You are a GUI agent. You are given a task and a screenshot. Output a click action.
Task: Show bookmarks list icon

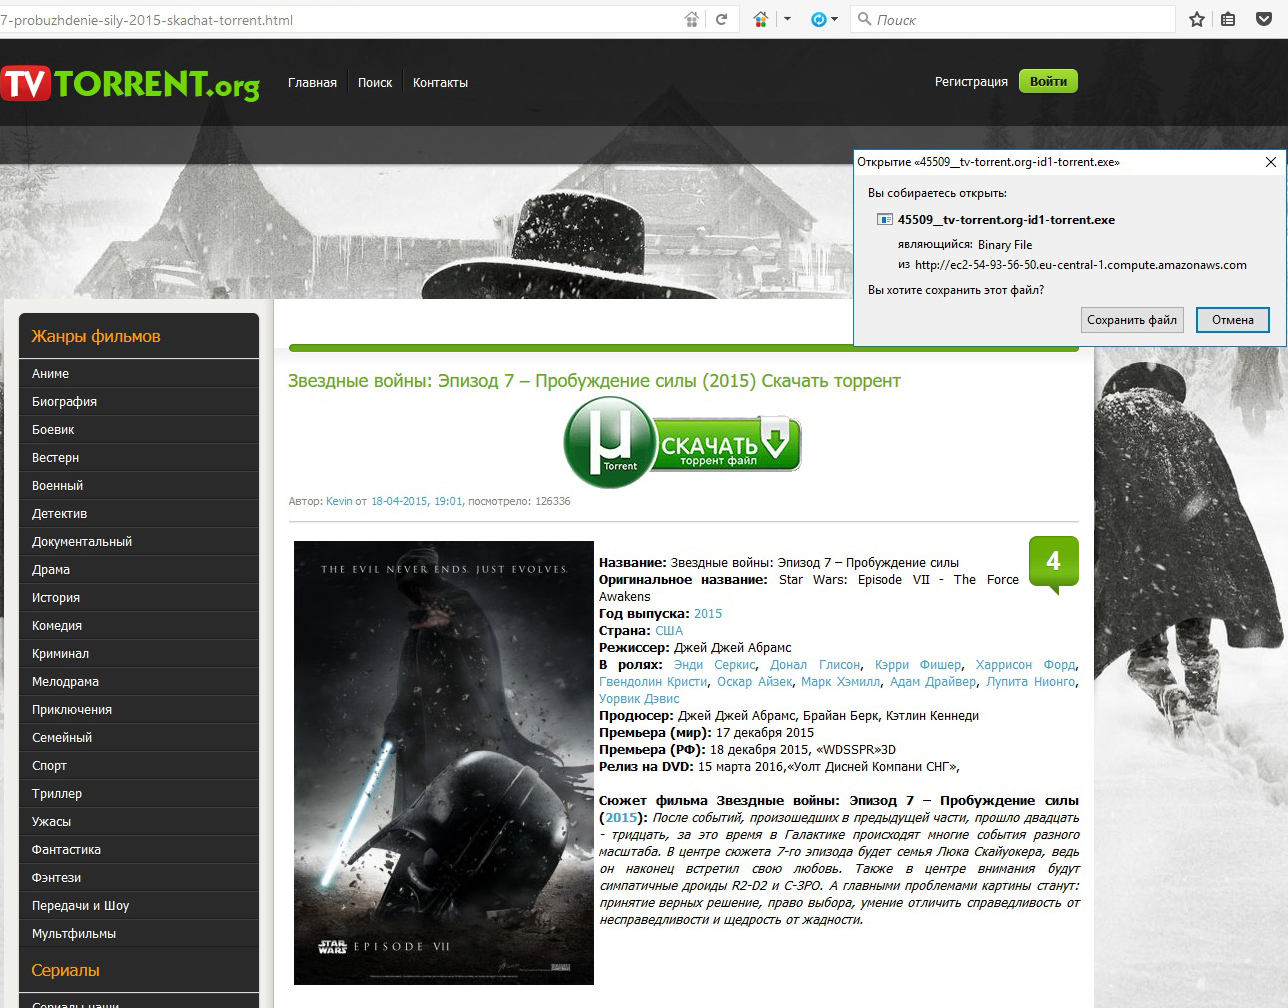click(1228, 19)
